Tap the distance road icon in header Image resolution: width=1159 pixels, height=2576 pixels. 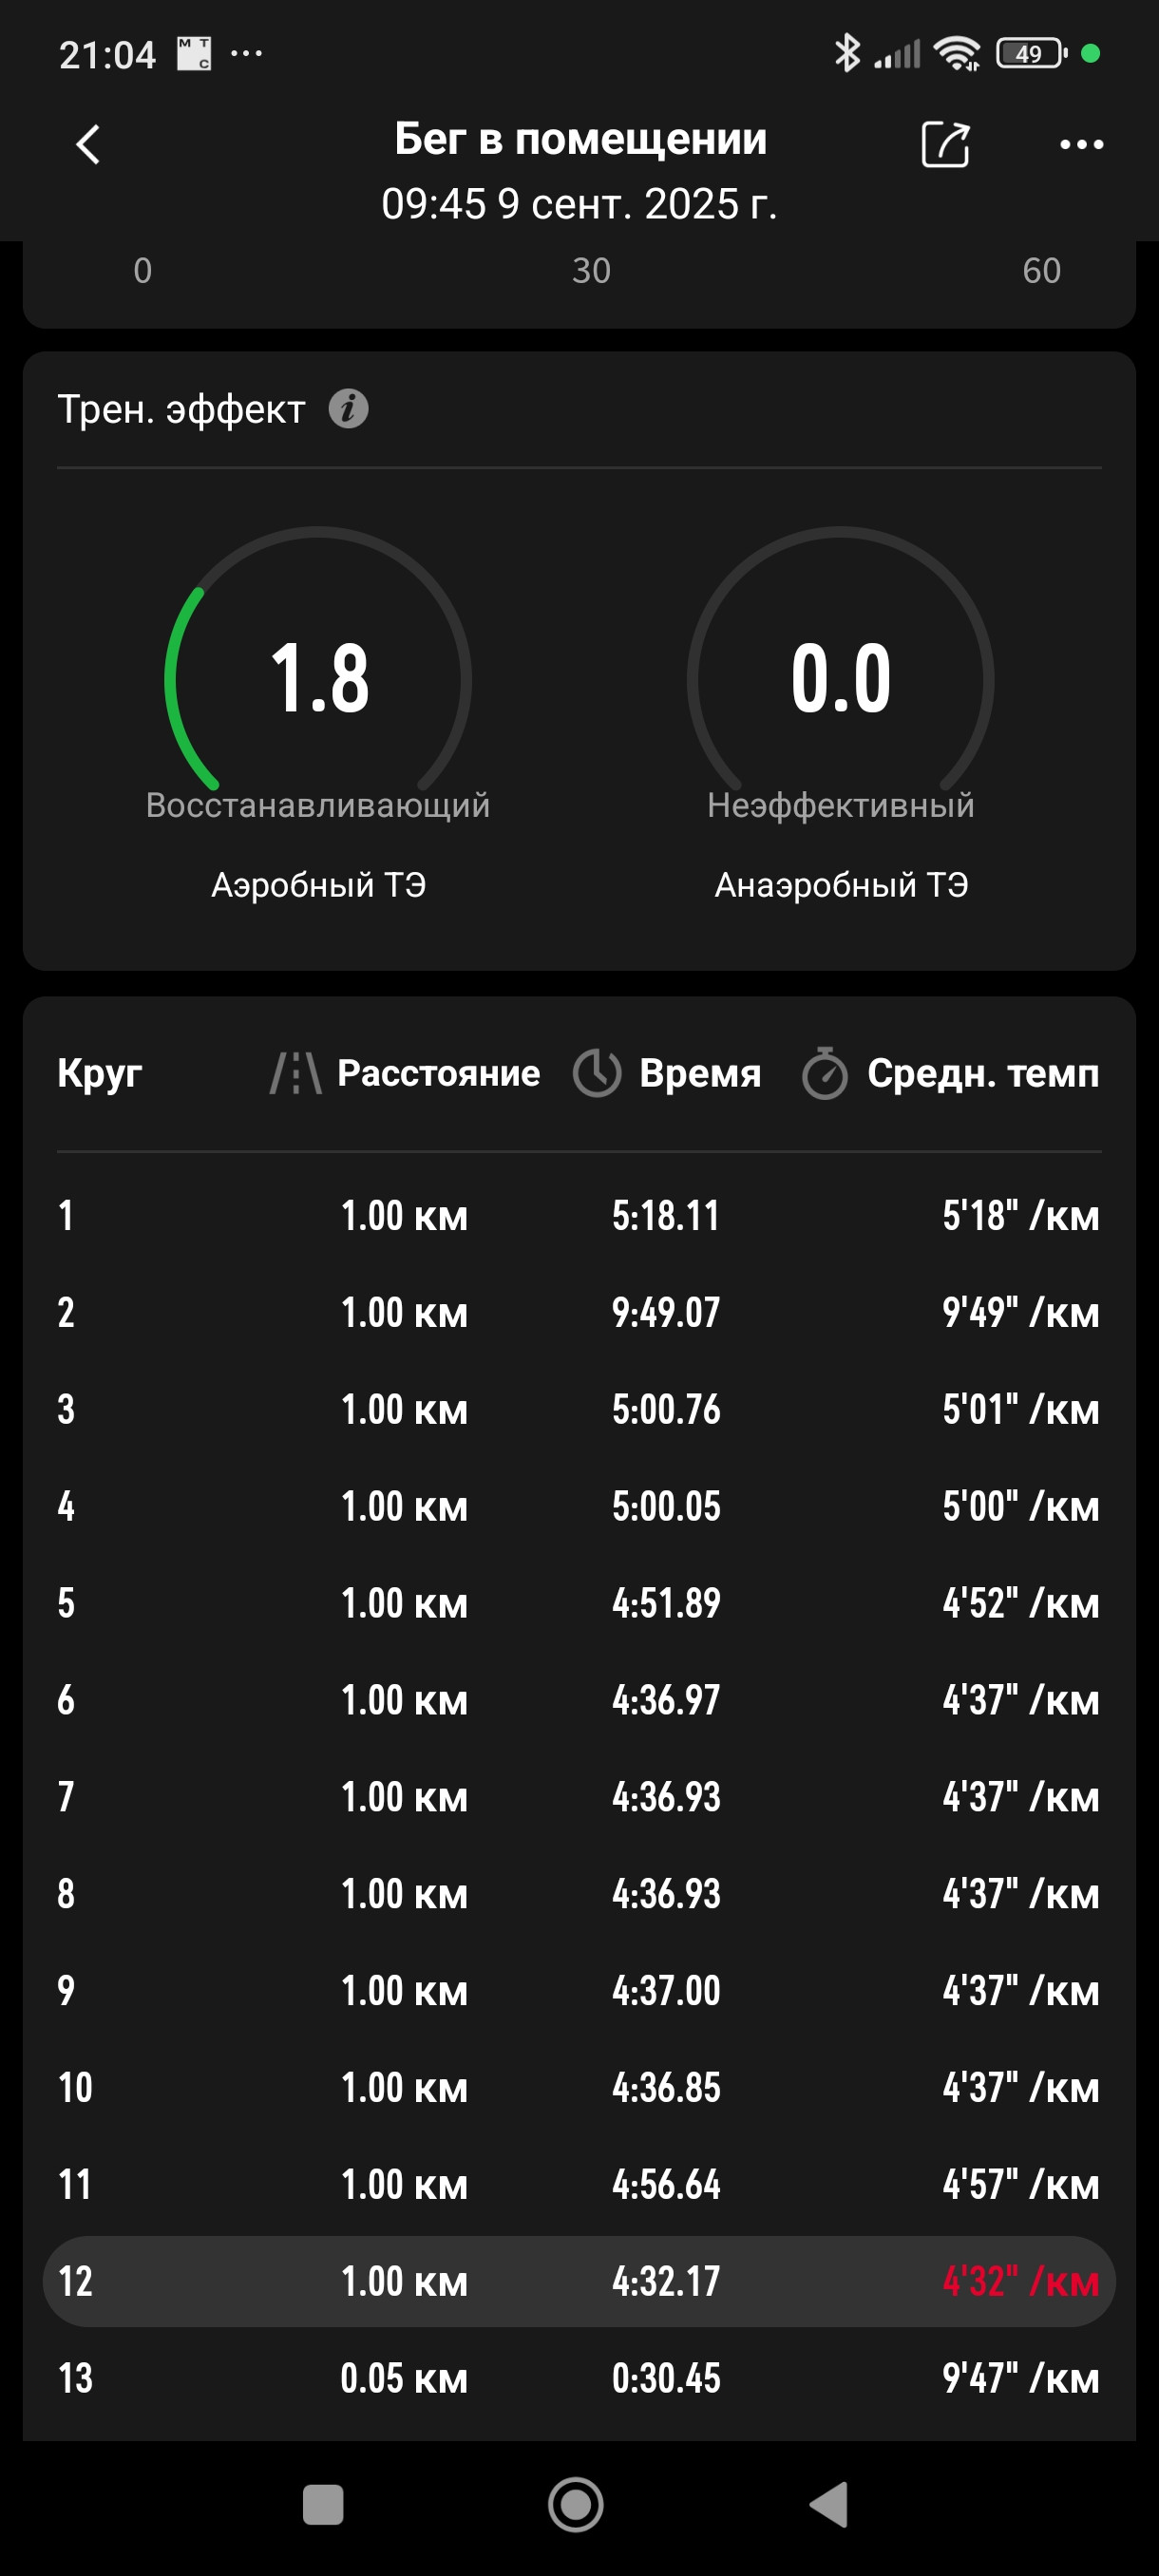pos(296,1073)
